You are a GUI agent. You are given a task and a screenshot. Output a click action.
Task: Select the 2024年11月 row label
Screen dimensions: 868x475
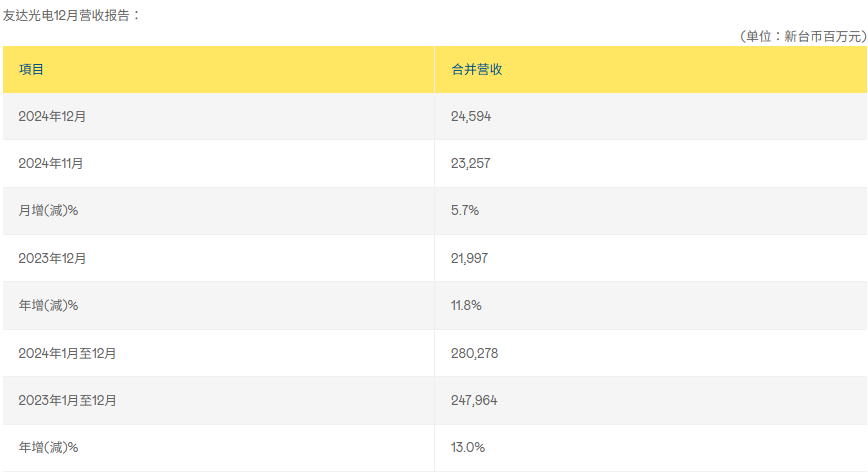pyautogui.click(x=50, y=163)
